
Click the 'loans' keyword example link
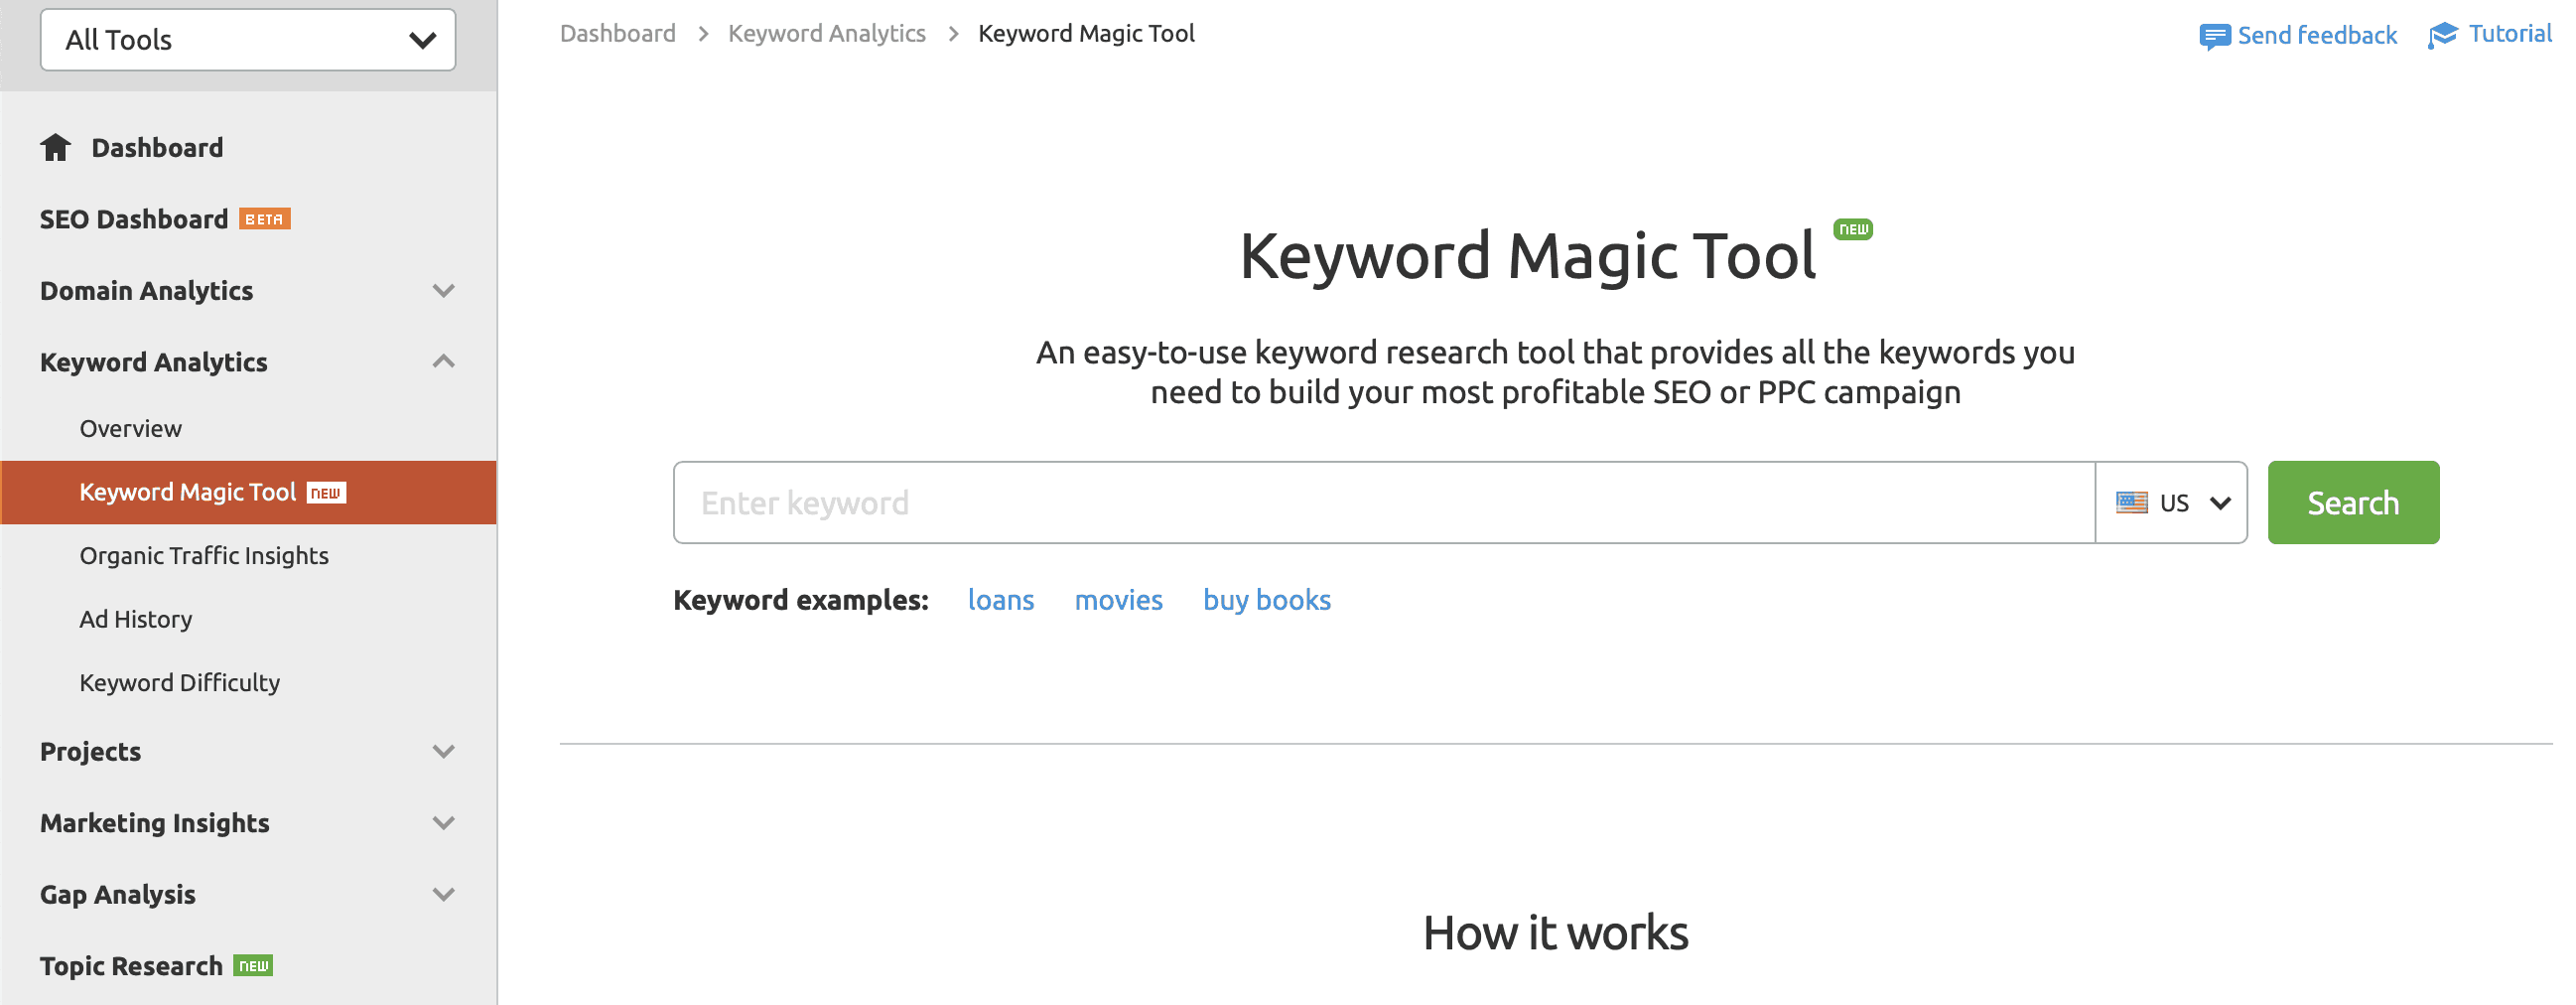pyautogui.click(x=1001, y=599)
